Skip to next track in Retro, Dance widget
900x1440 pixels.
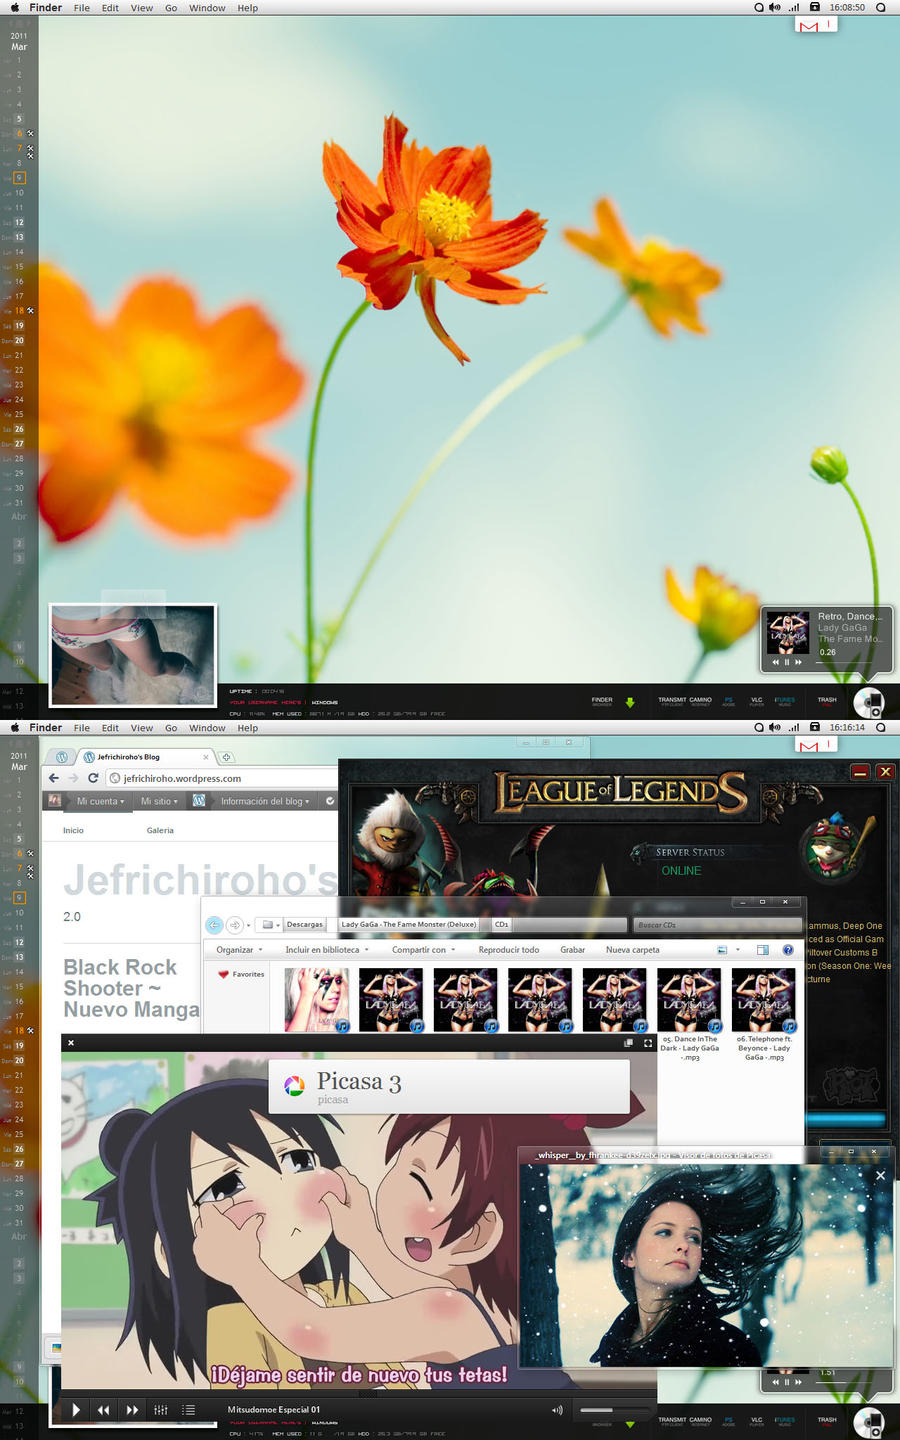pyautogui.click(x=798, y=662)
